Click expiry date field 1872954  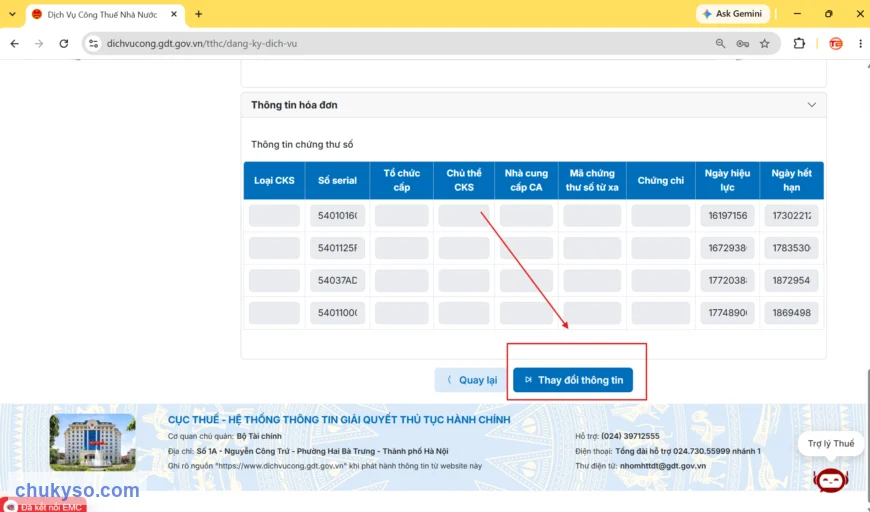click(791, 280)
